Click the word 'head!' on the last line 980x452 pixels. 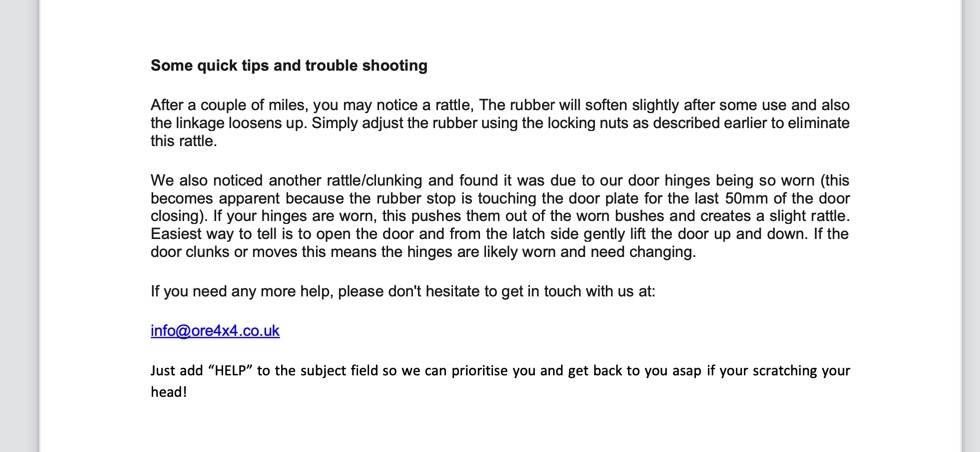(x=169, y=392)
